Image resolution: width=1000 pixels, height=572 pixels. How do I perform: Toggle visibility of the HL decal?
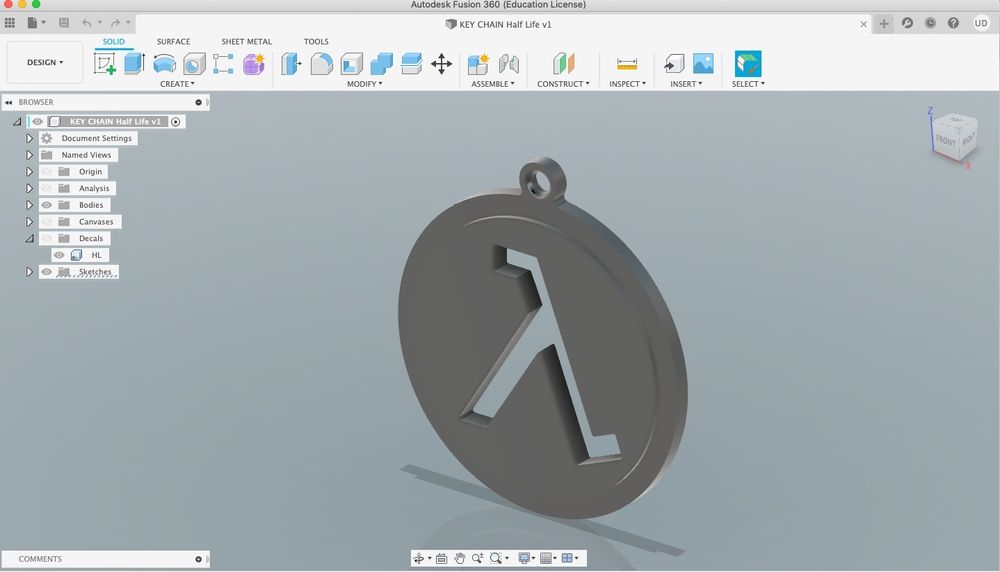coord(59,255)
